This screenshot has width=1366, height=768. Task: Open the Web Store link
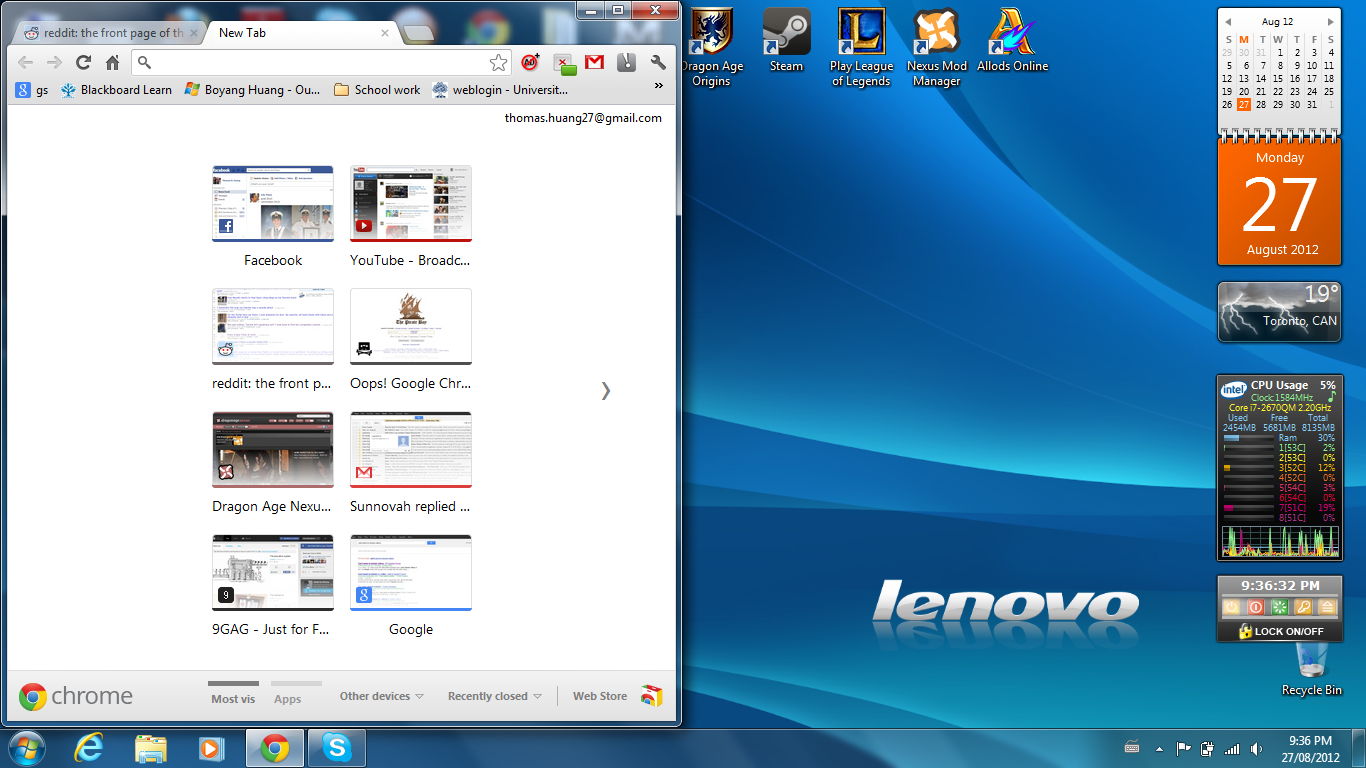(617, 696)
